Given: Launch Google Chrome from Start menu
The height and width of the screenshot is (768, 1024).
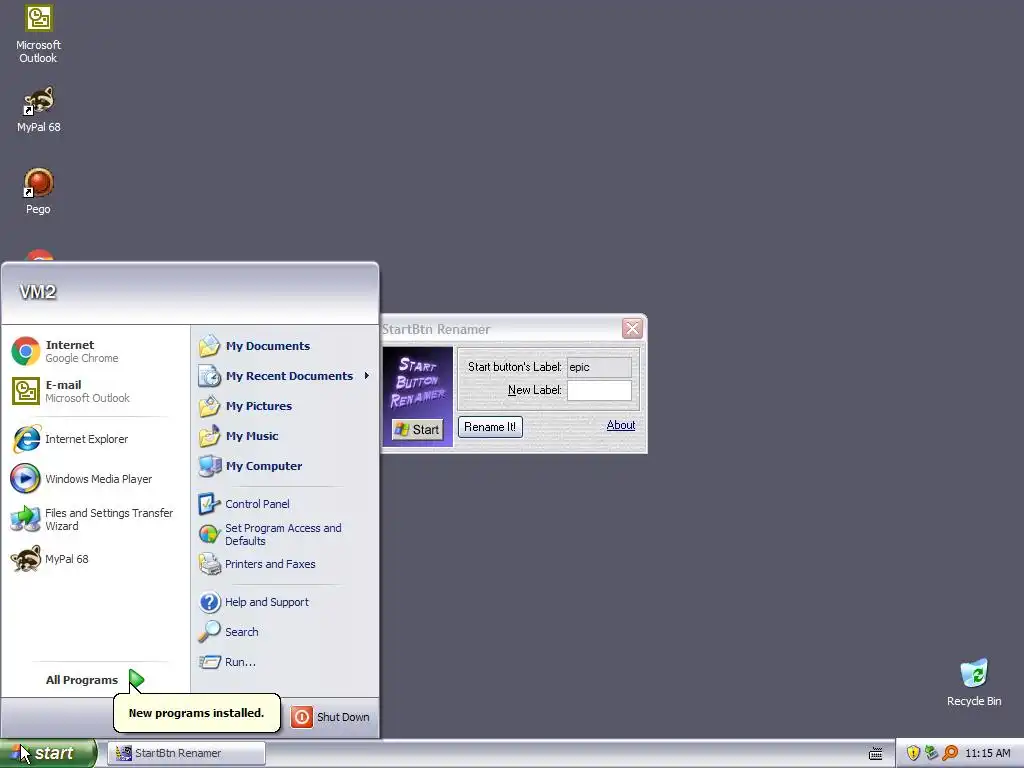Looking at the screenshot, I should coord(95,351).
